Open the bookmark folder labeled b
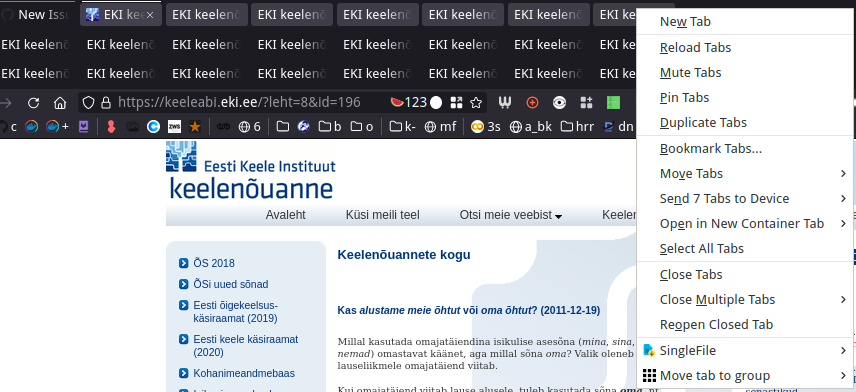The height and width of the screenshot is (392, 856). pyautogui.click(x=330, y=127)
